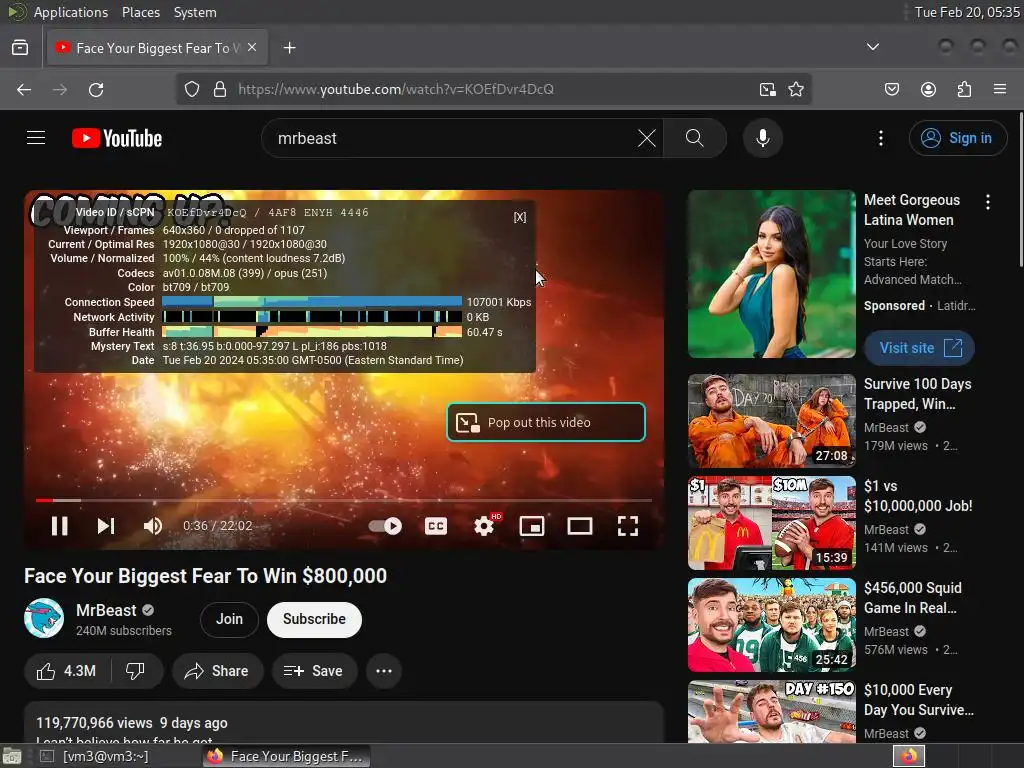Subscribe to MrBeast channel
The width and height of the screenshot is (1024, 768).
click(314, 619)
